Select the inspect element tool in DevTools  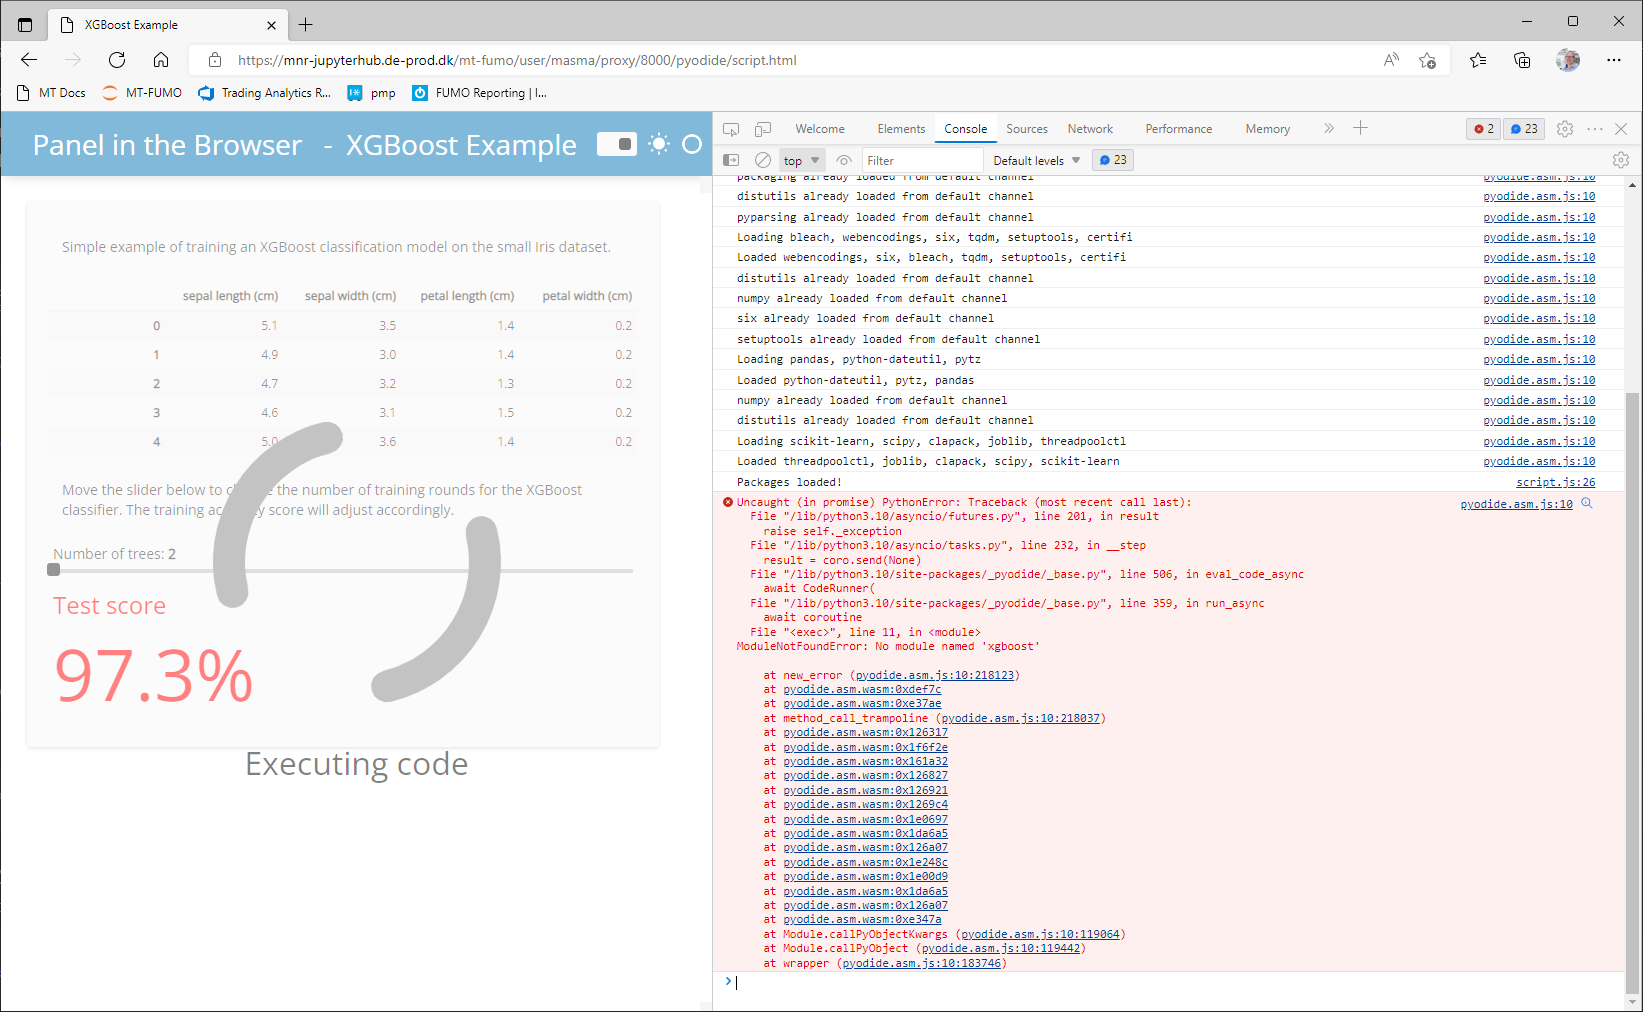click(731, 129)
